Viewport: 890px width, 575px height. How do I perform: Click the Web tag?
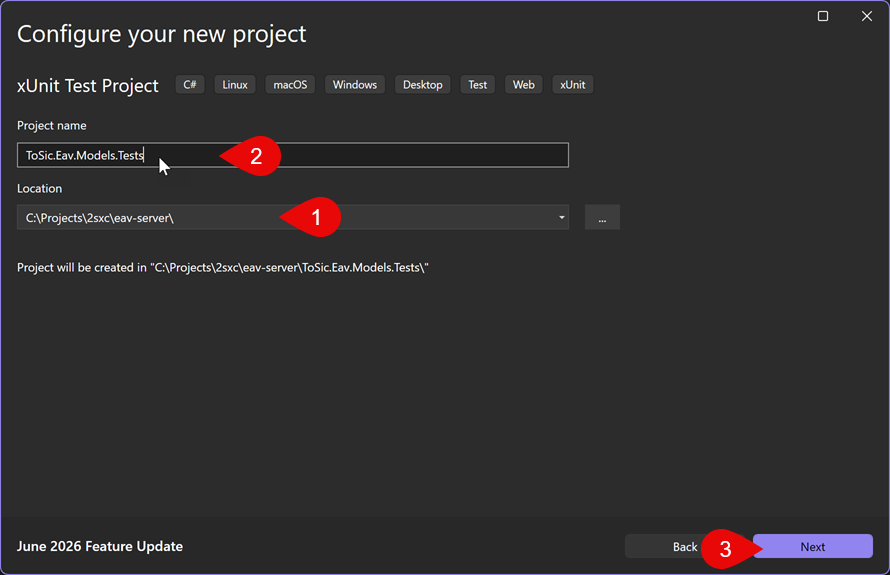[523, 85]
